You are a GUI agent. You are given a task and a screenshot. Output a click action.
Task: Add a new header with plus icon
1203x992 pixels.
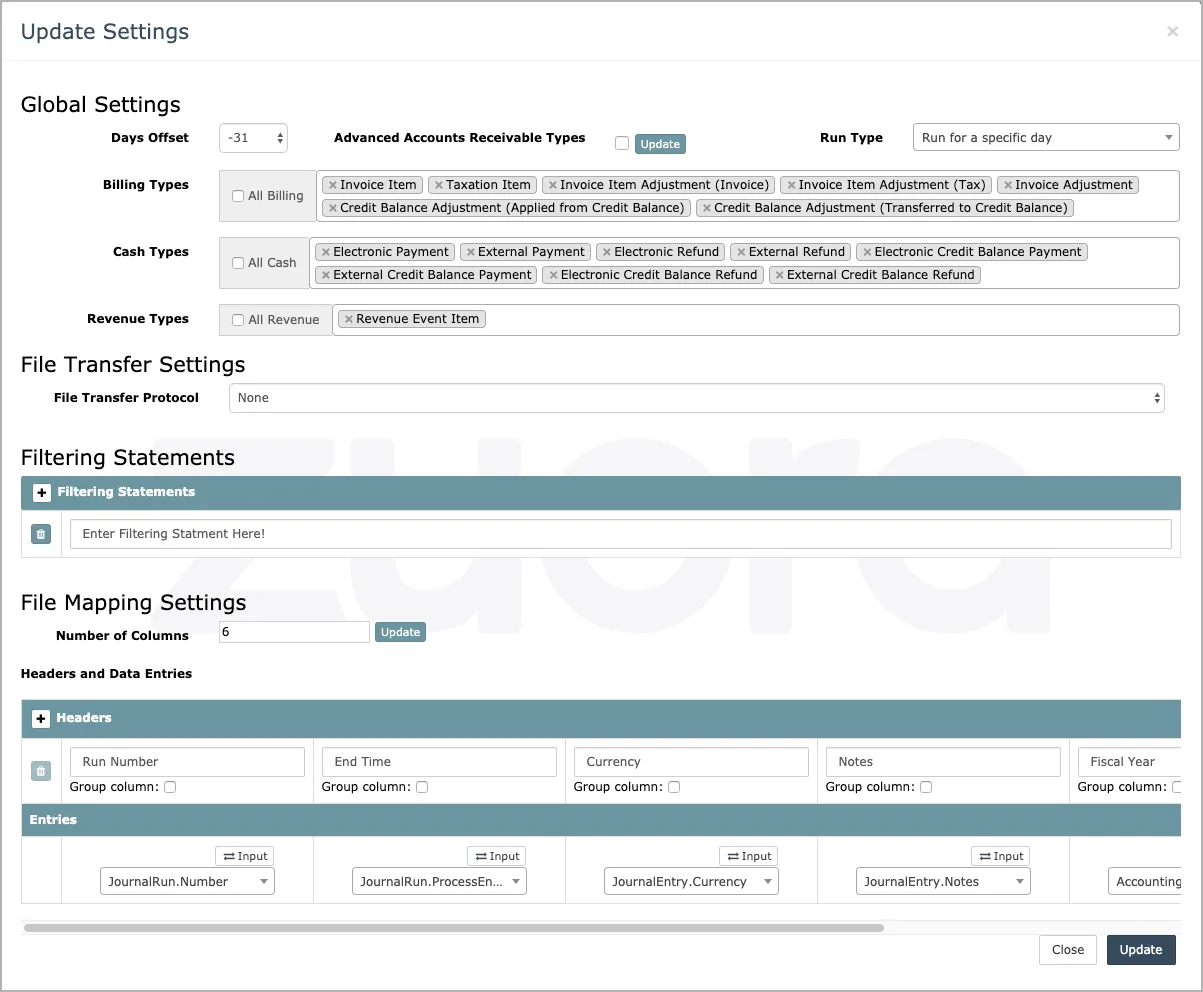point(41,718)
